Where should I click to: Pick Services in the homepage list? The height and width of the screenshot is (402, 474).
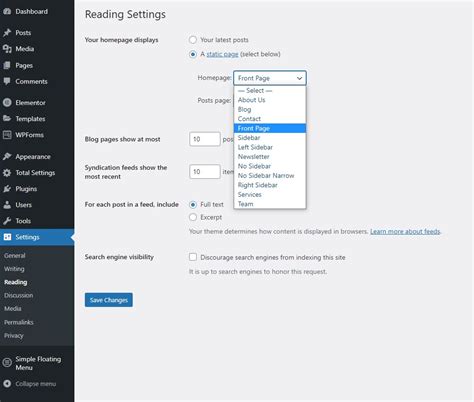click(270, 195)
